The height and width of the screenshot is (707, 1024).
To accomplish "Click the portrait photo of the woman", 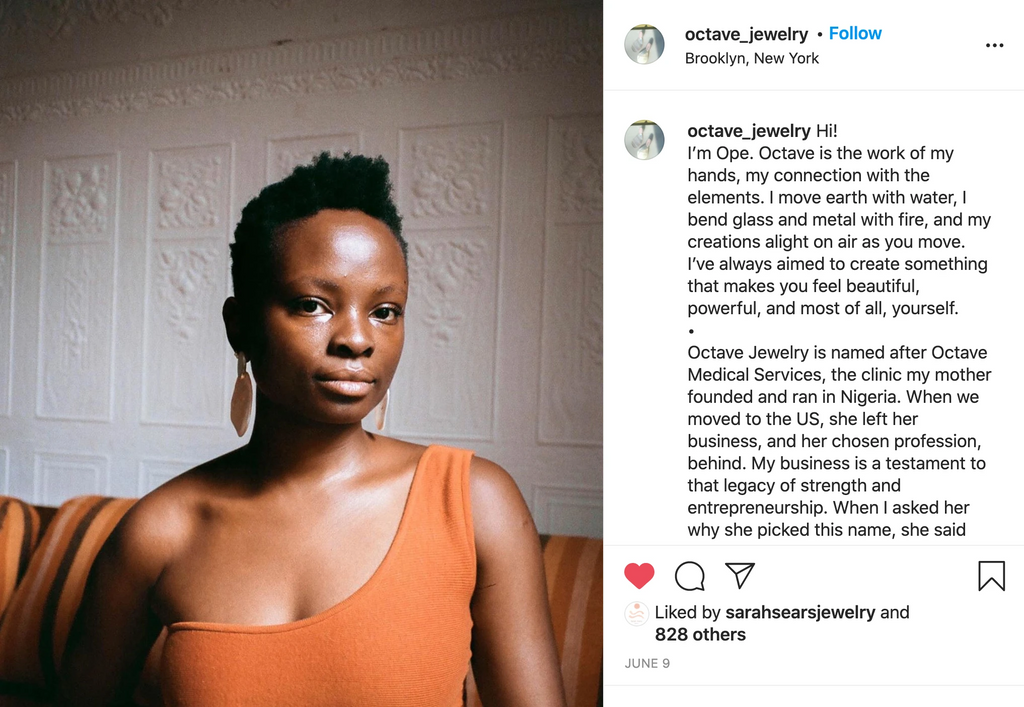I will (301, 353).
